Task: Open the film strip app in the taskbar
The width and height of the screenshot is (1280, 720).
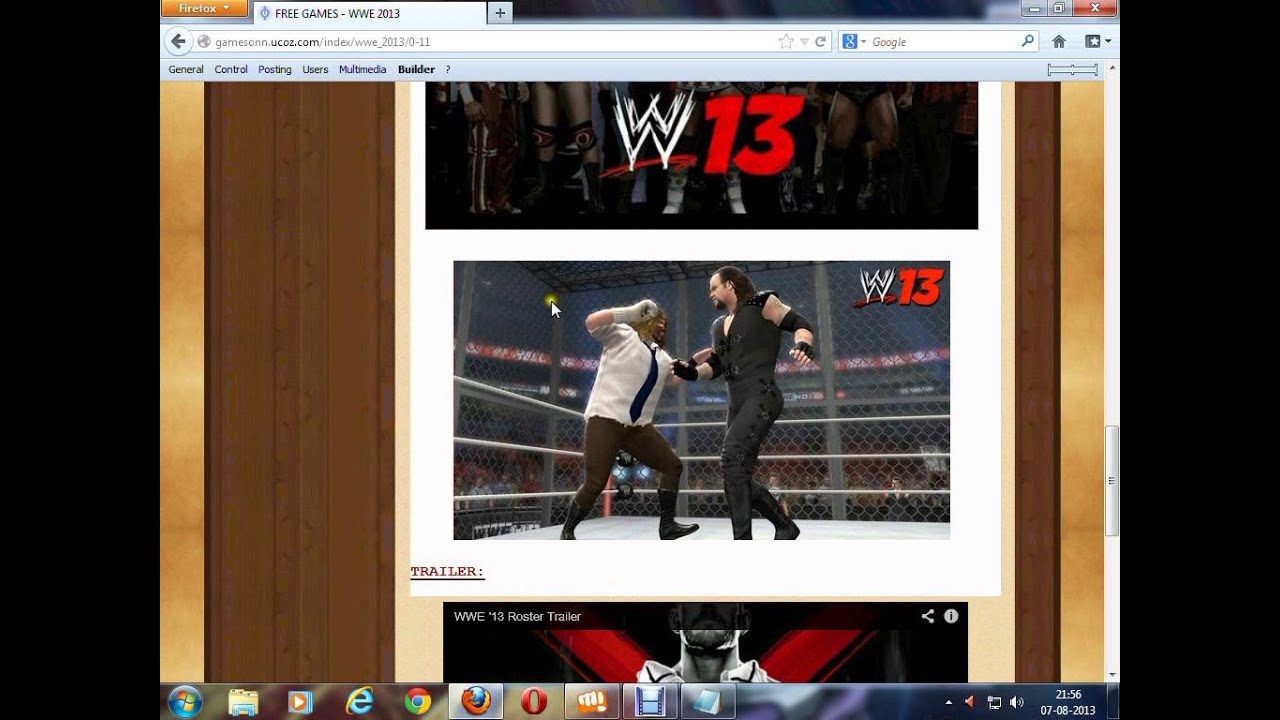Action: pyautogui.click(x=650, y=702)
